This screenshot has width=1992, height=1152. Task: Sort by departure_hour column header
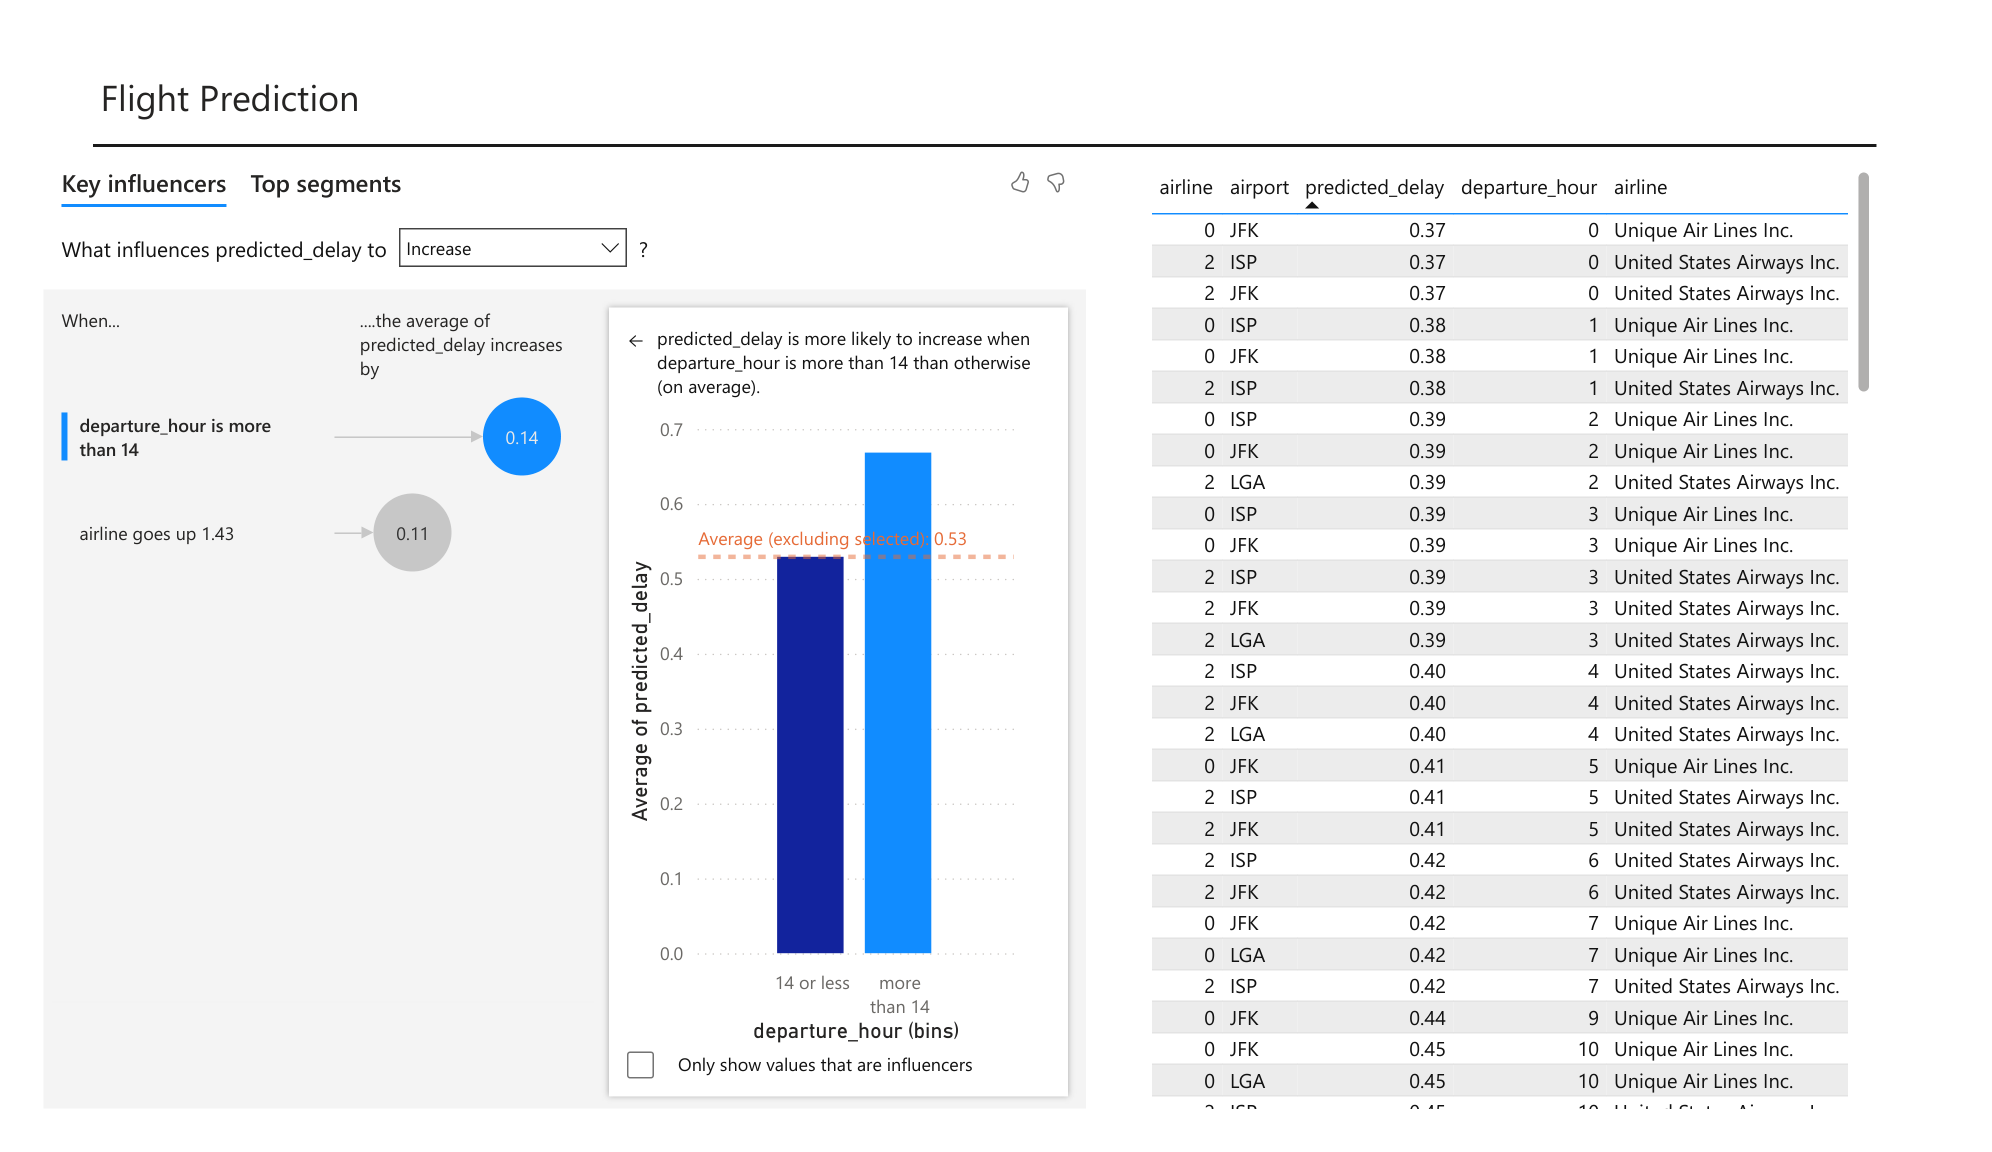click(x=1528, y=187)
